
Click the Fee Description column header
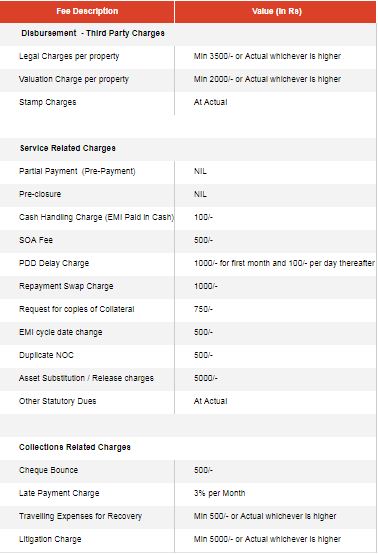tap(87, 11)
